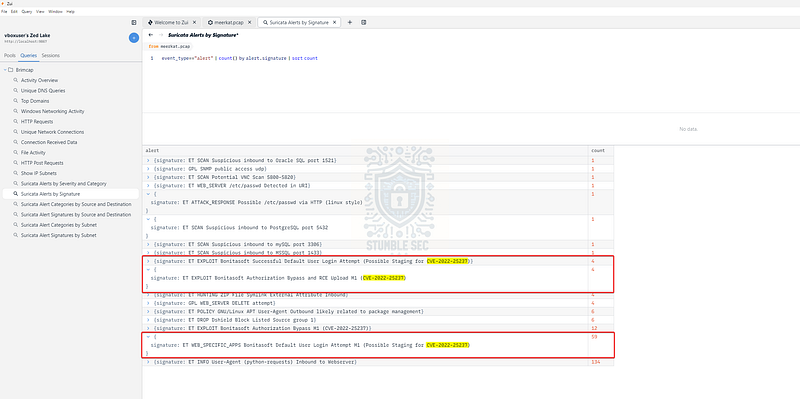The height and width of the screenshot is (399, 800).
Task: Click search icon beside Top Domains
Action: (16, 101)
